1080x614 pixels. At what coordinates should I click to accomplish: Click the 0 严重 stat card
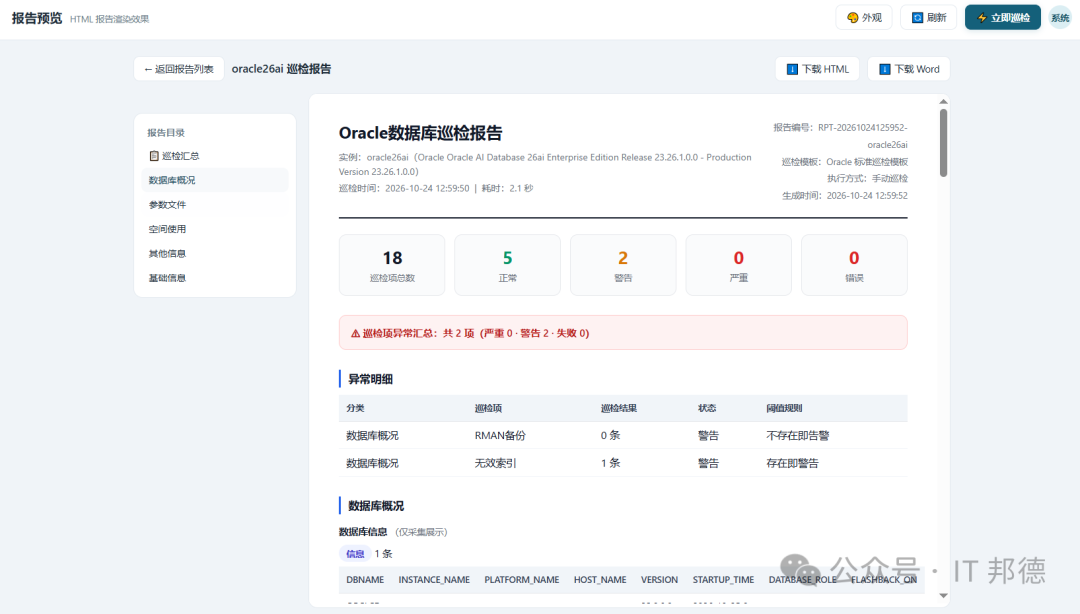pos(738,265)
